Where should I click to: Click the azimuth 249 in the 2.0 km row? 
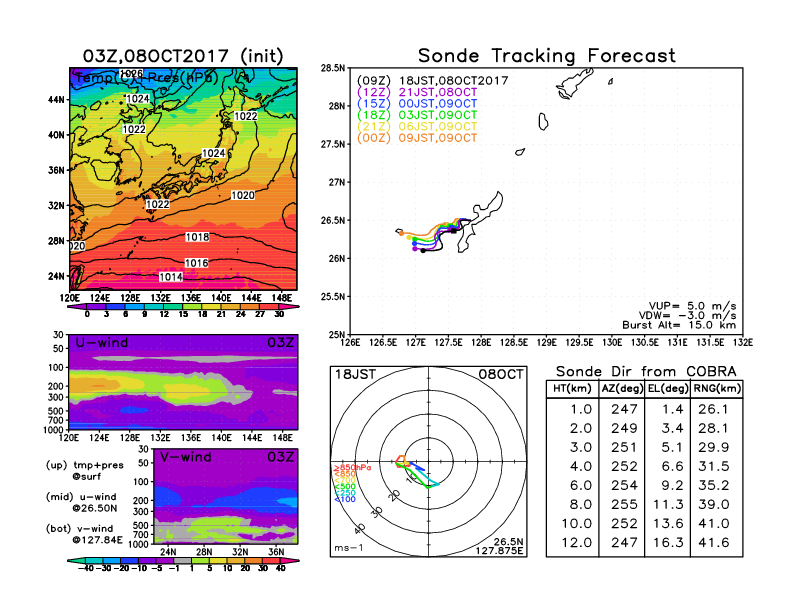pyautogui.click(x=624, y=429)
